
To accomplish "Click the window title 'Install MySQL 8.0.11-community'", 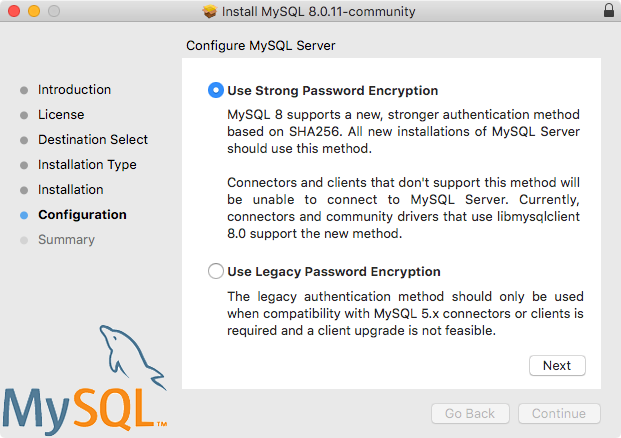I will point(319,11).
